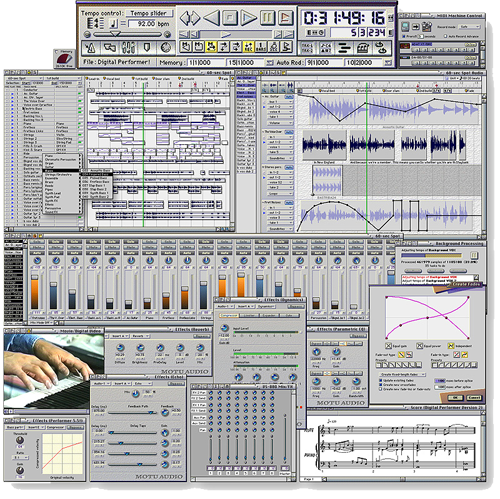Enable Create new fade-ins or fade-outs checkbox

click(381, 389)
